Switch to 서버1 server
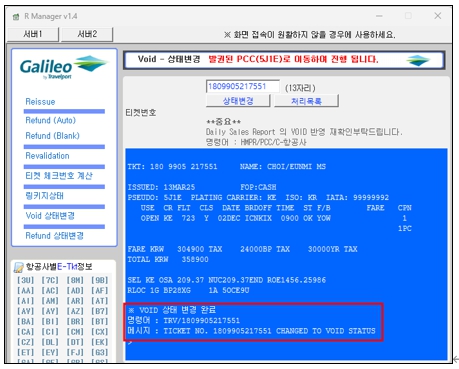459x369 pixels. click(x=33, y=34)
